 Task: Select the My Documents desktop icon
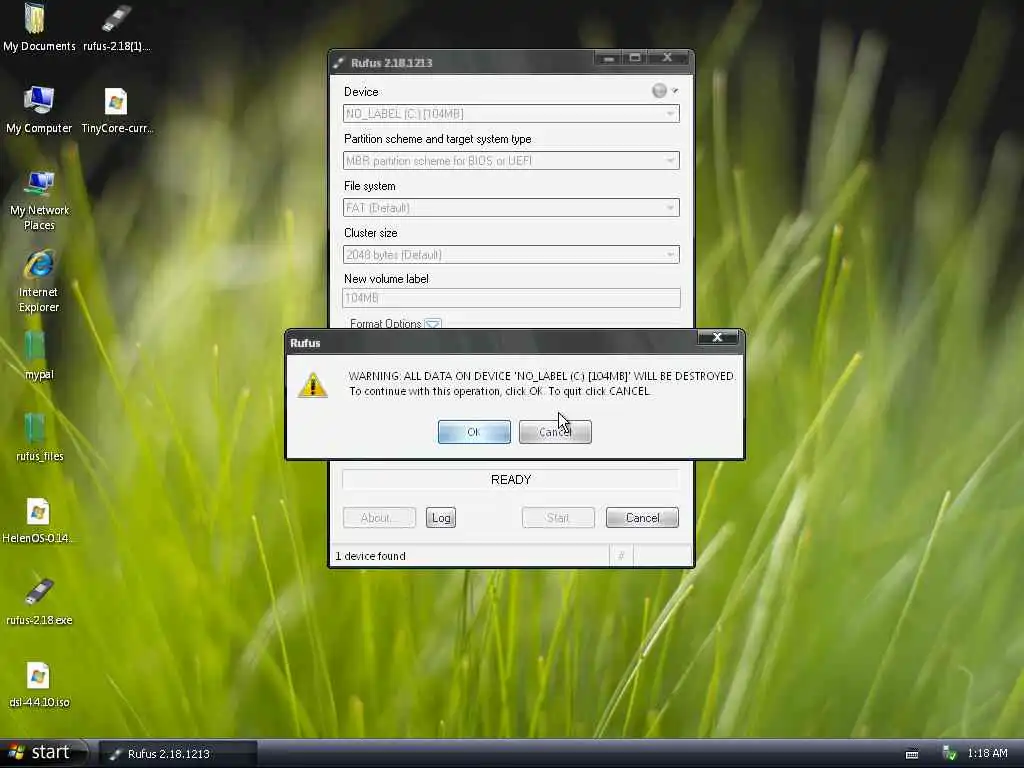[39, 27]
